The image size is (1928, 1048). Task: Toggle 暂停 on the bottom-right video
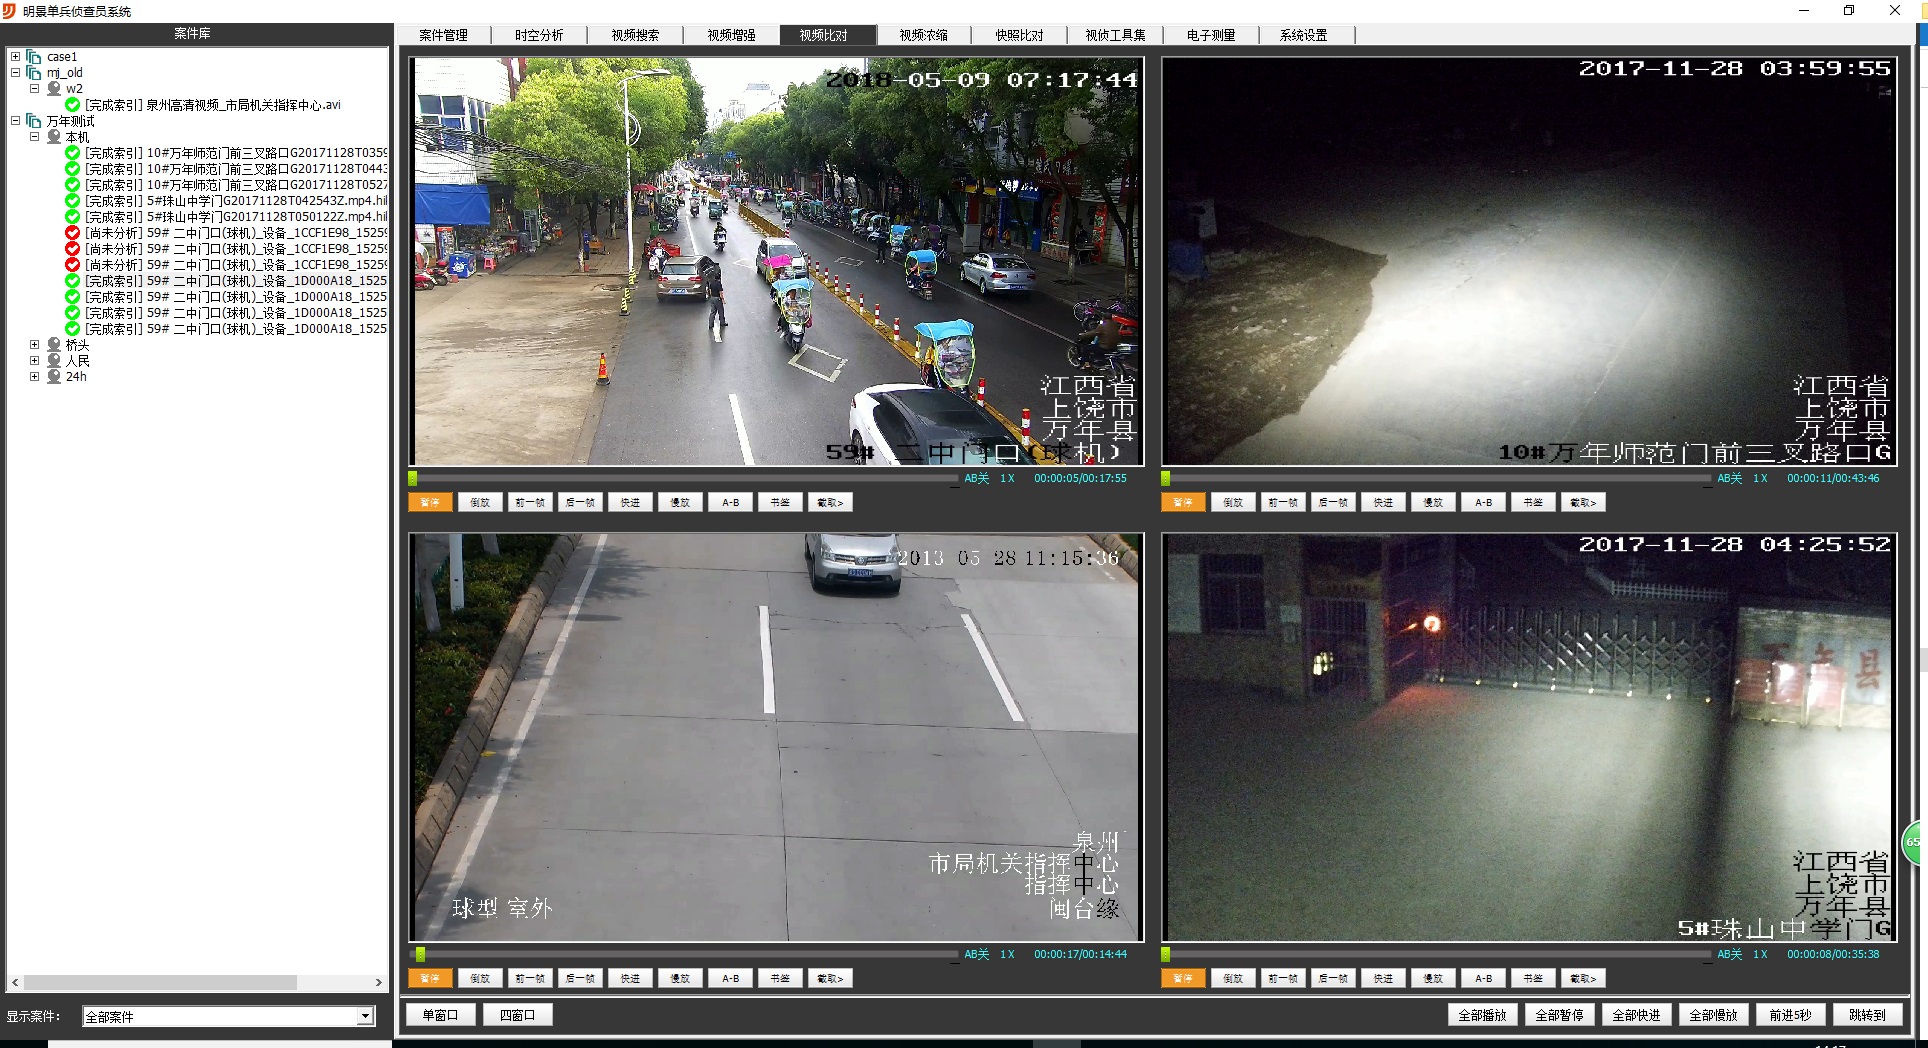pos(1183,978)
